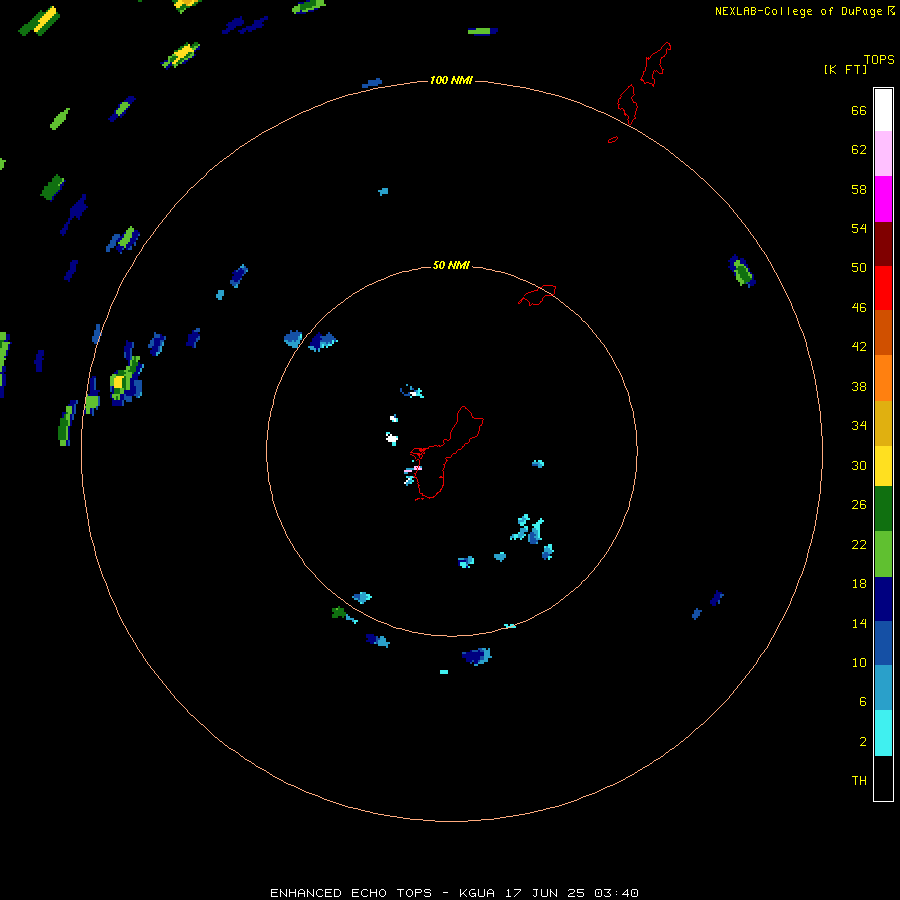Click the dark red 54 kft swatch
The width and height of the screenshot is (900, 900).
pyautogui.click(x=883, y=244)
